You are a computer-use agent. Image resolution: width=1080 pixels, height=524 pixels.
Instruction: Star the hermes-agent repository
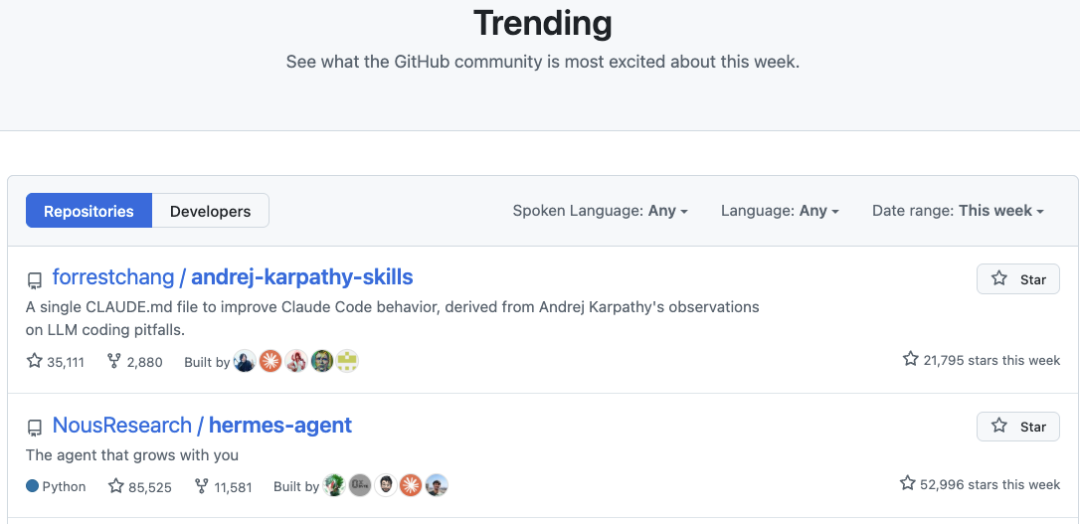coord(1018,426)
